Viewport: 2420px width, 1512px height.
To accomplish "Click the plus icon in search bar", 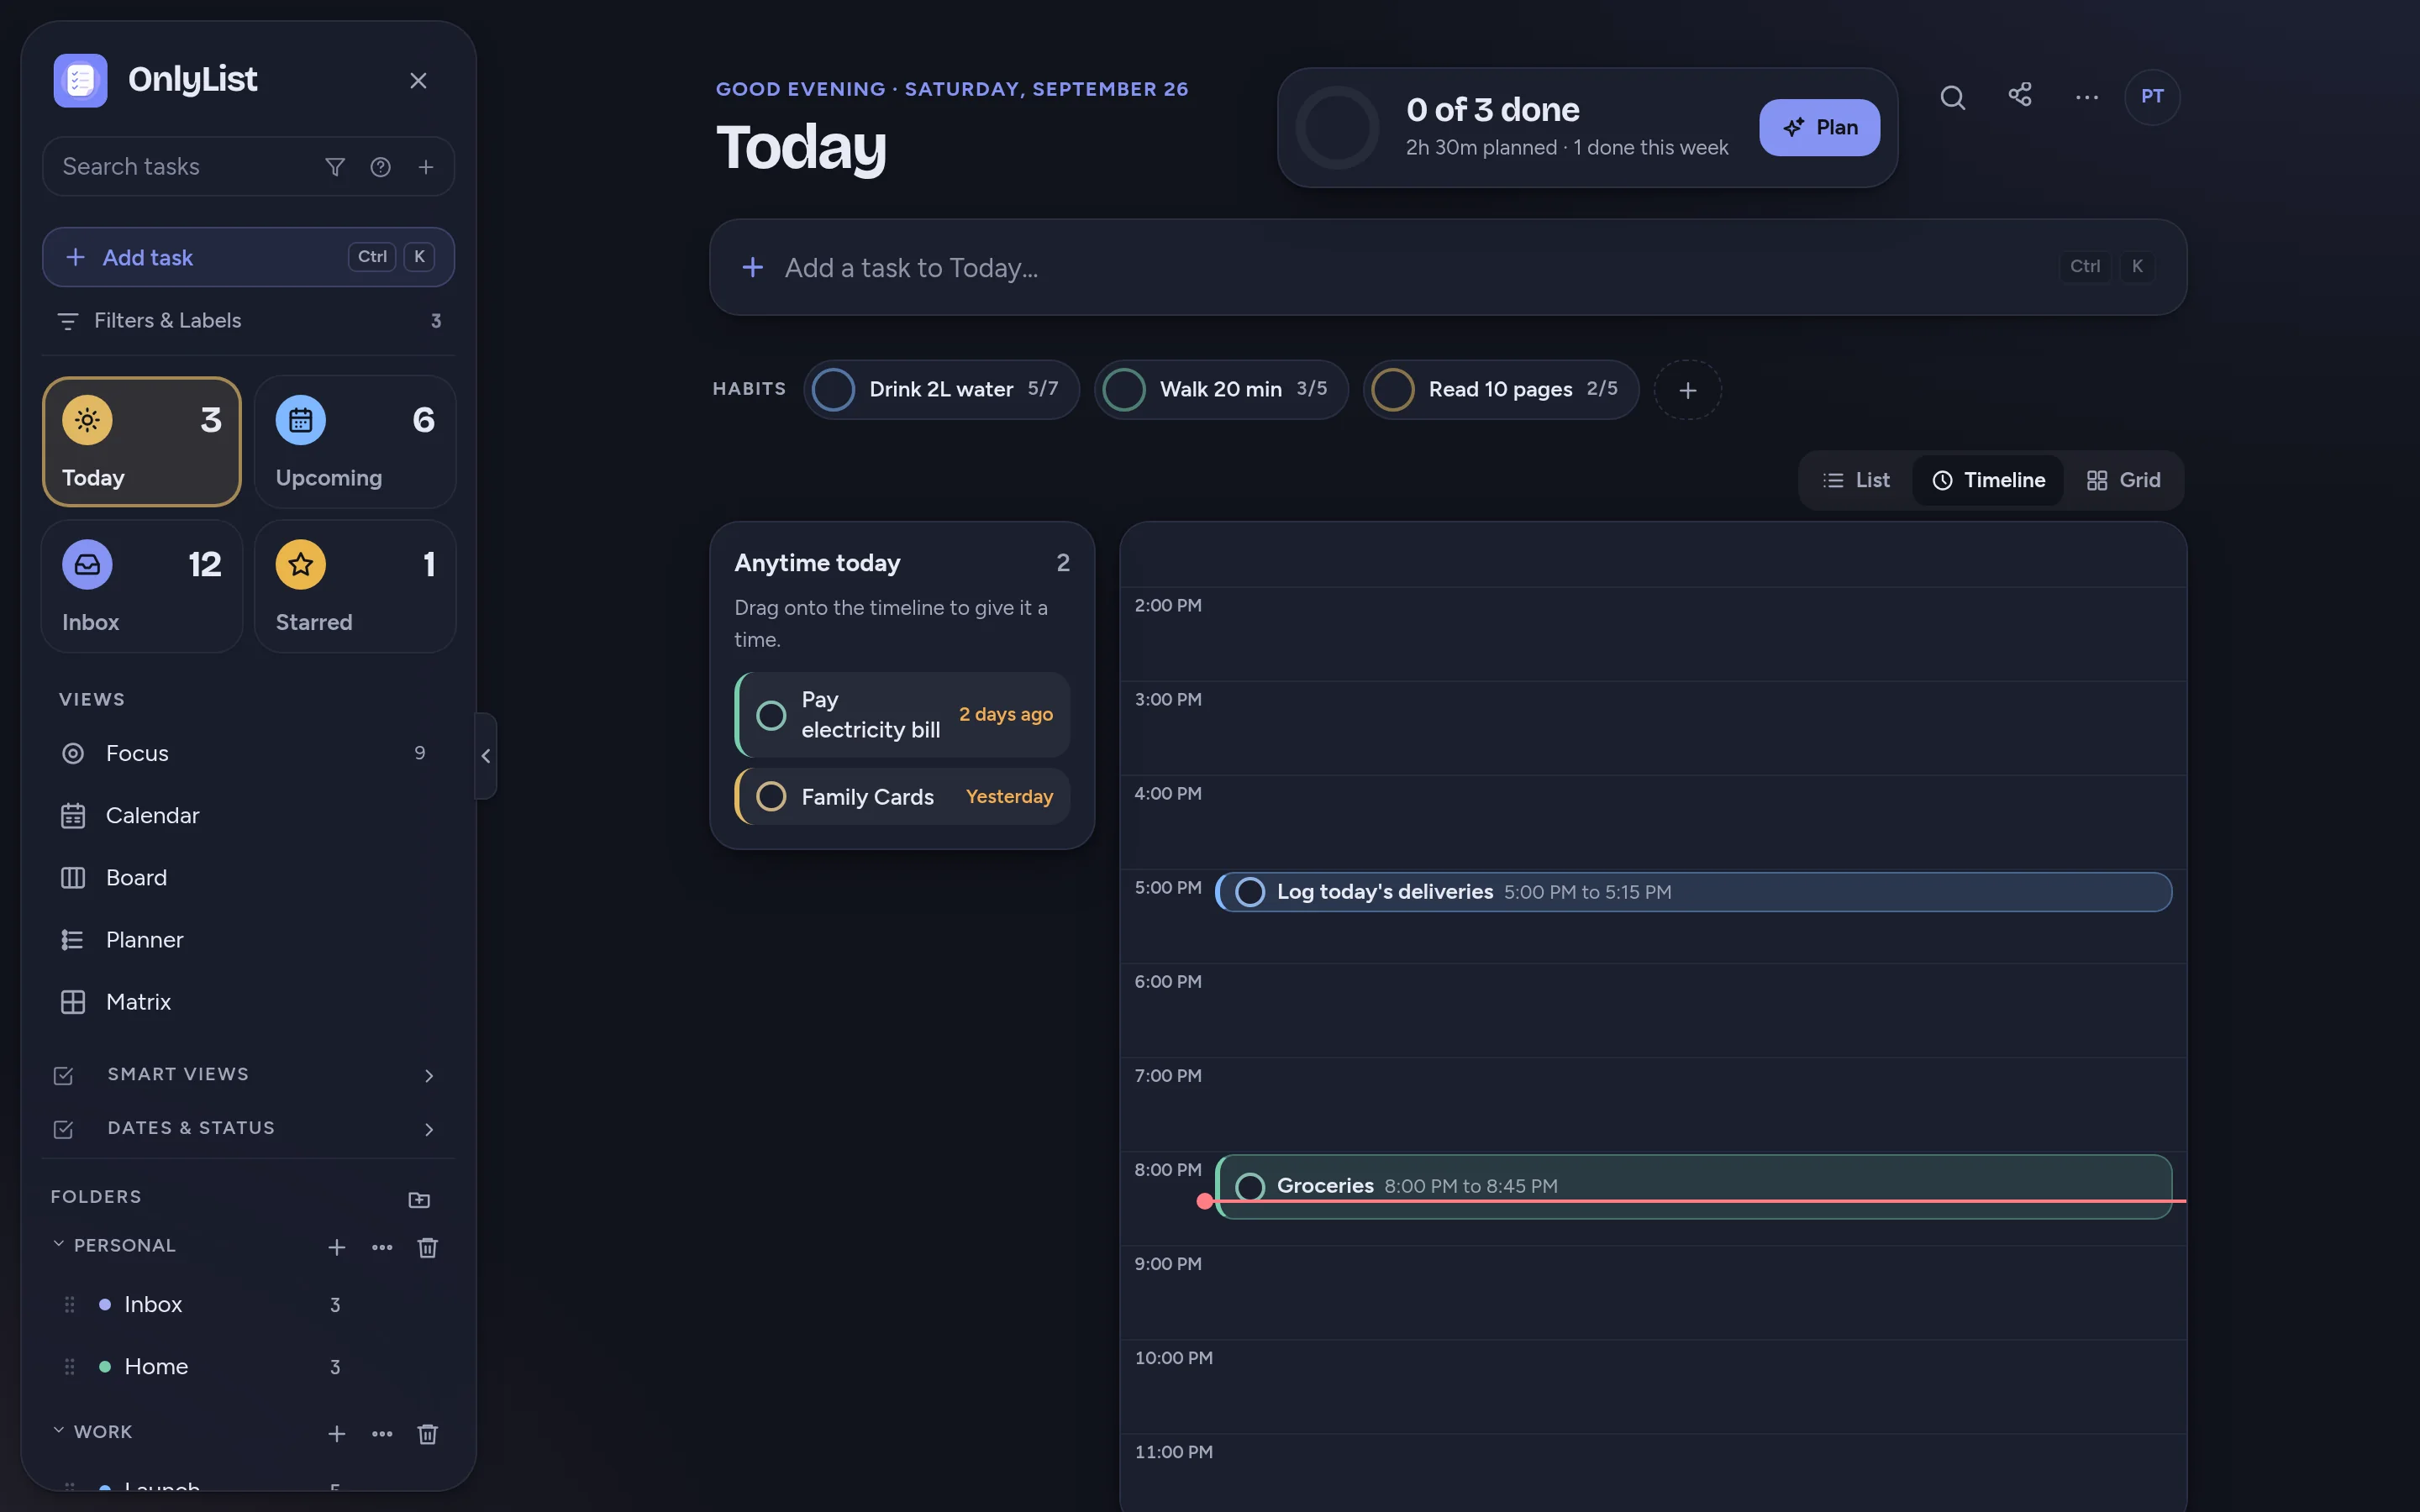I will pyautogui.click(x=426, y=167).
